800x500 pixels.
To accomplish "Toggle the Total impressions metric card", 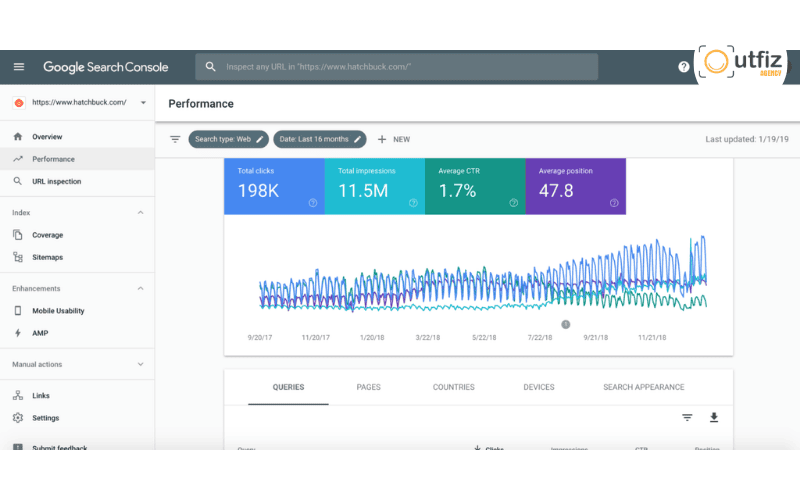I will 375,186.
